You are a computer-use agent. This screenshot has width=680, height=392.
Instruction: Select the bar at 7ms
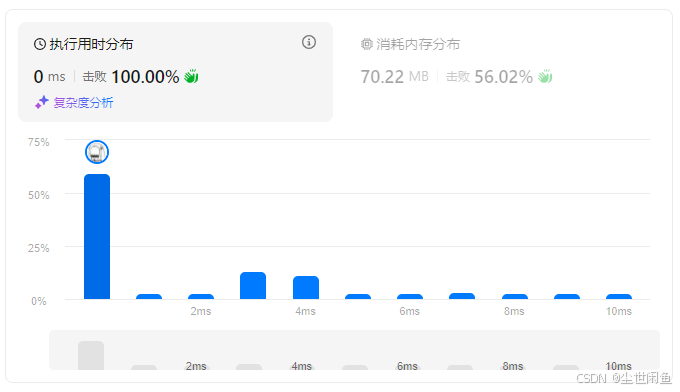[462, 296]
